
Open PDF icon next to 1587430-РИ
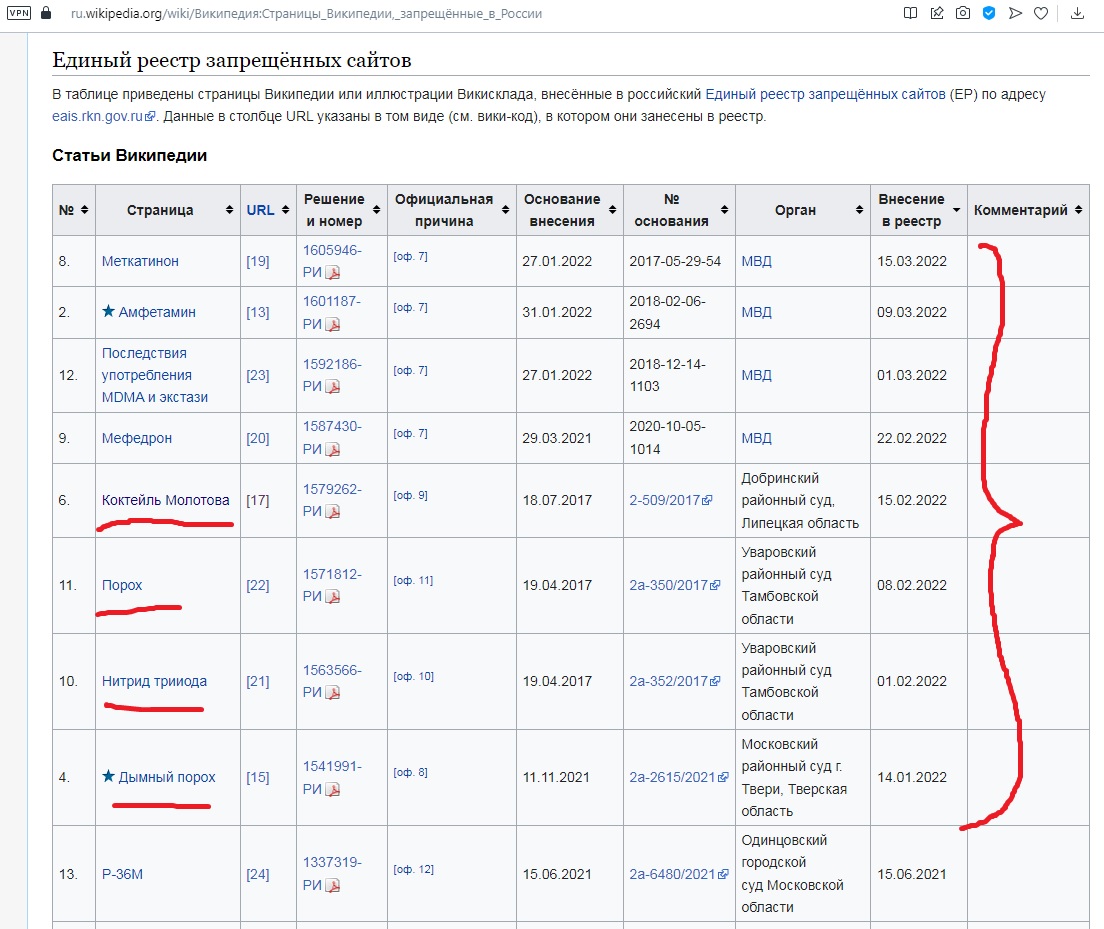pyautogui.click(x=332, y=449)
